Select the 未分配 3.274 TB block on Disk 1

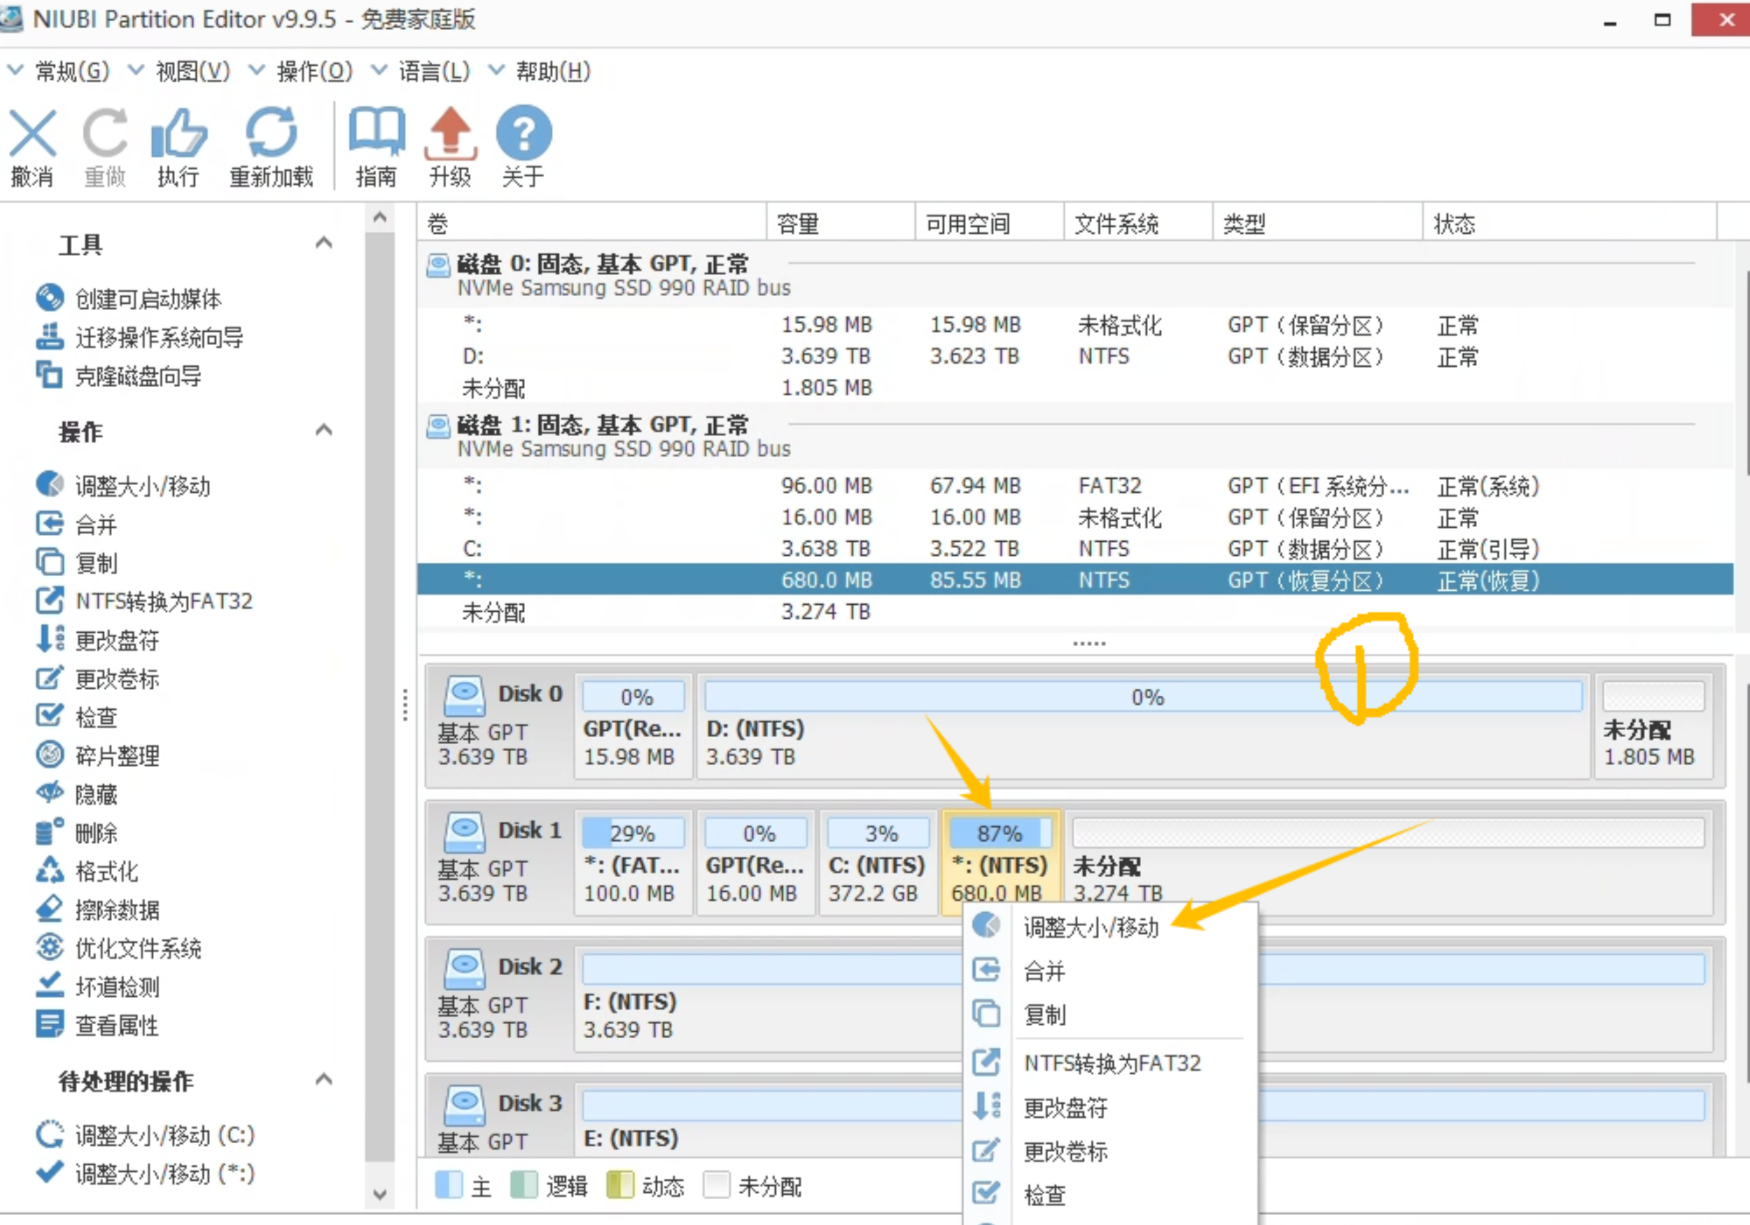pyautogui.click(x=1388, y=862)
